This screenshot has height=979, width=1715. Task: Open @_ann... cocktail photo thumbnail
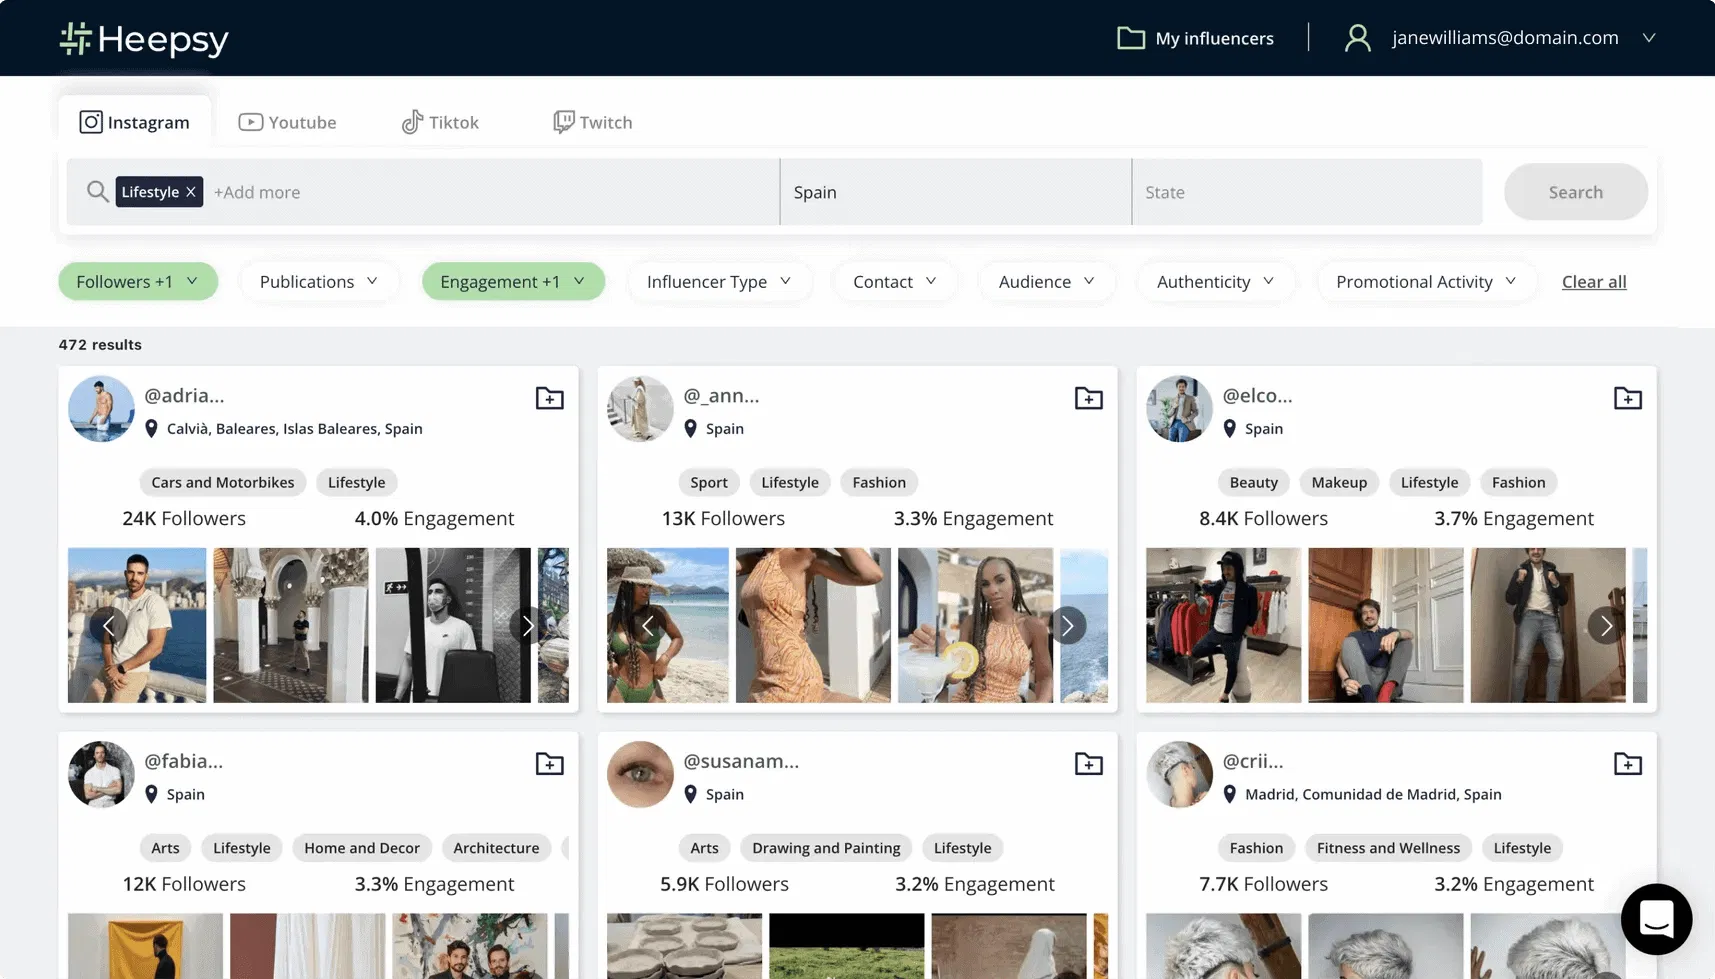tap(975, 625)
